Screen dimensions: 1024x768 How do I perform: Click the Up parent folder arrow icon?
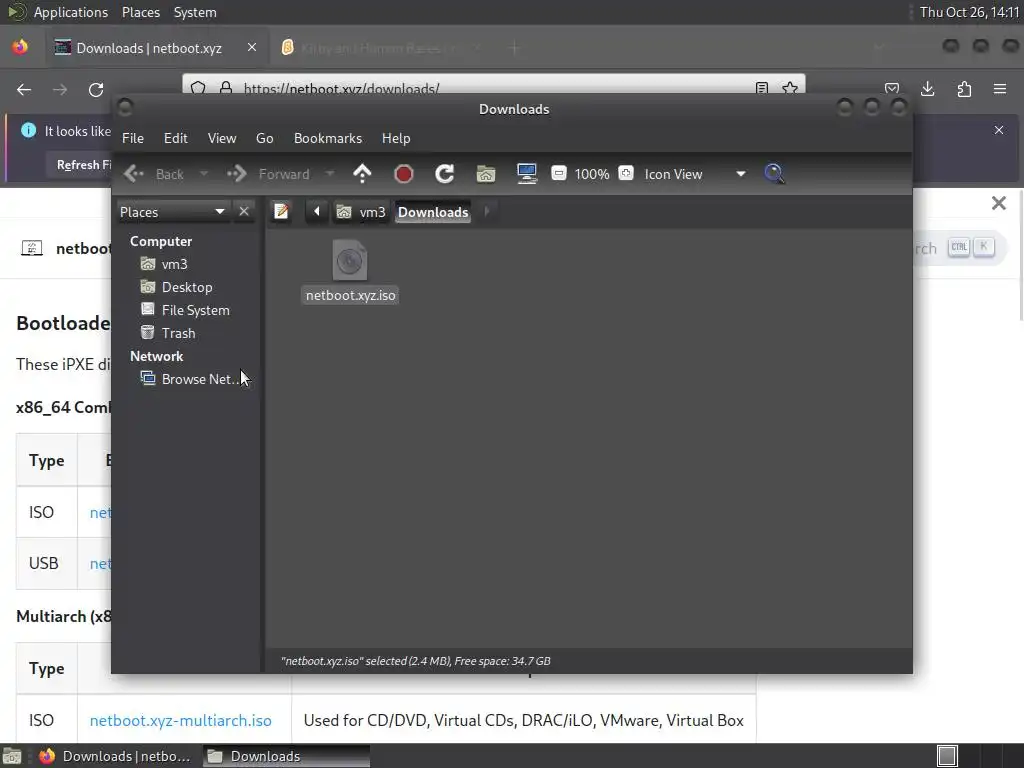[x=362, y=174]
